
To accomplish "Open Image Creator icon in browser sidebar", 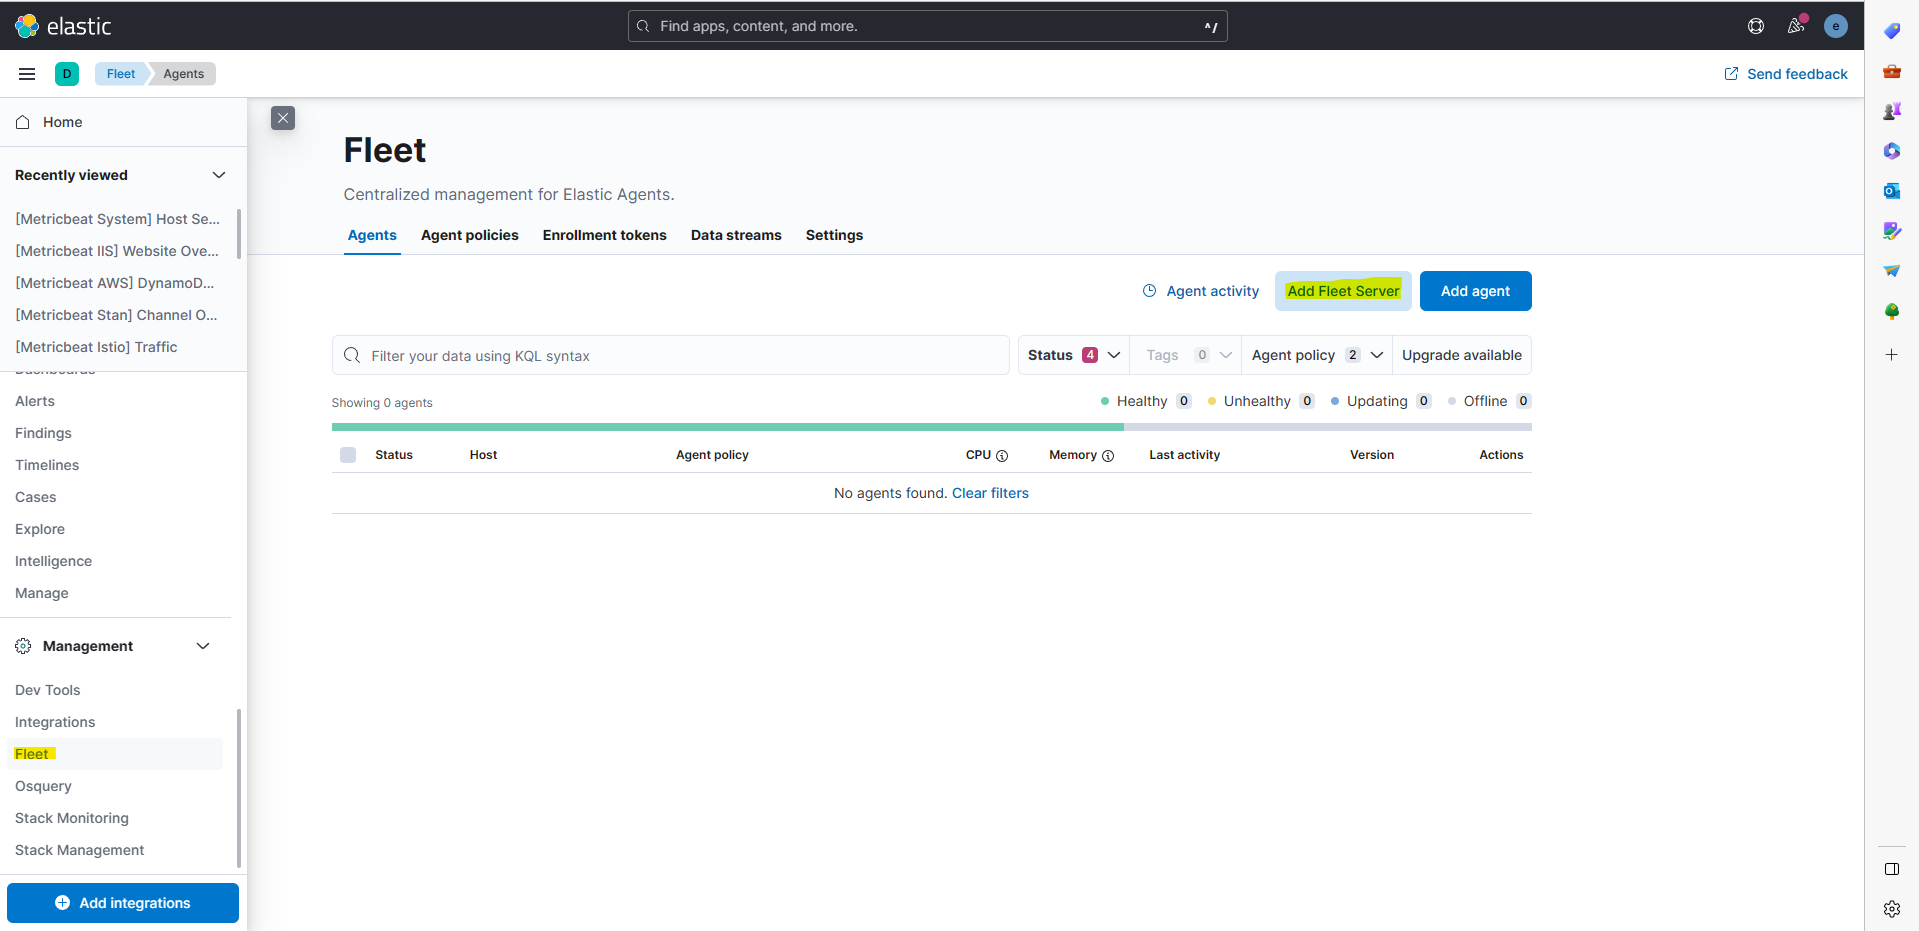I will [1892, 231].
